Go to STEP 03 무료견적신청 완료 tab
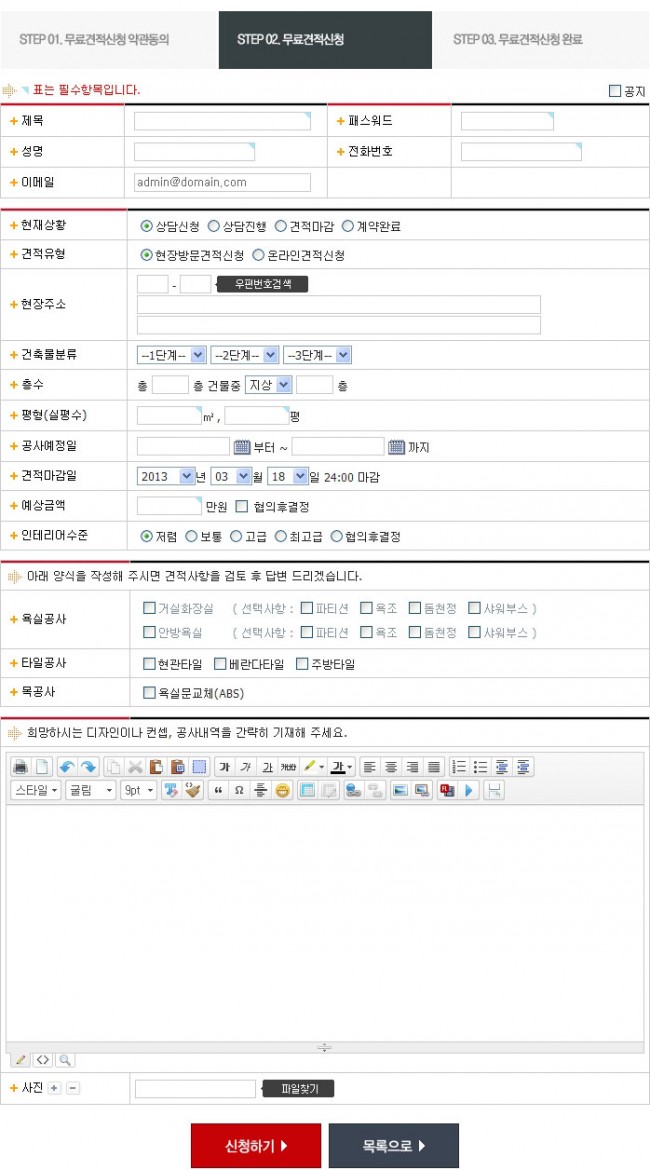This screenshot has width=650, height=1170. (541, 40)
